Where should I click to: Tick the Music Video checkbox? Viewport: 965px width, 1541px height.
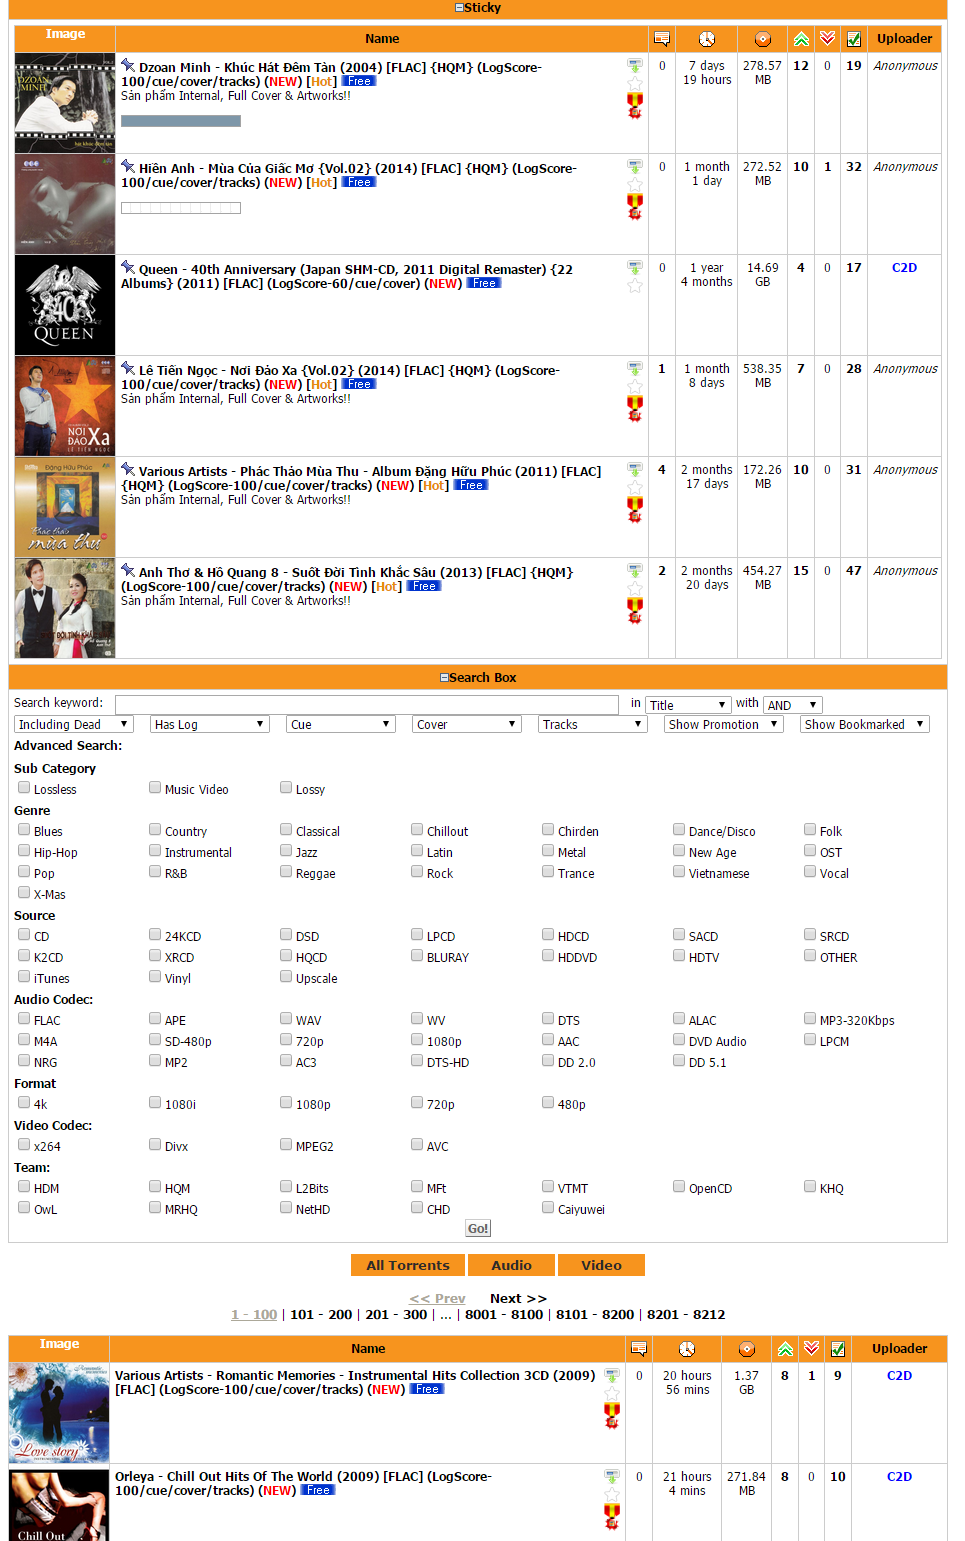[155, 788]
